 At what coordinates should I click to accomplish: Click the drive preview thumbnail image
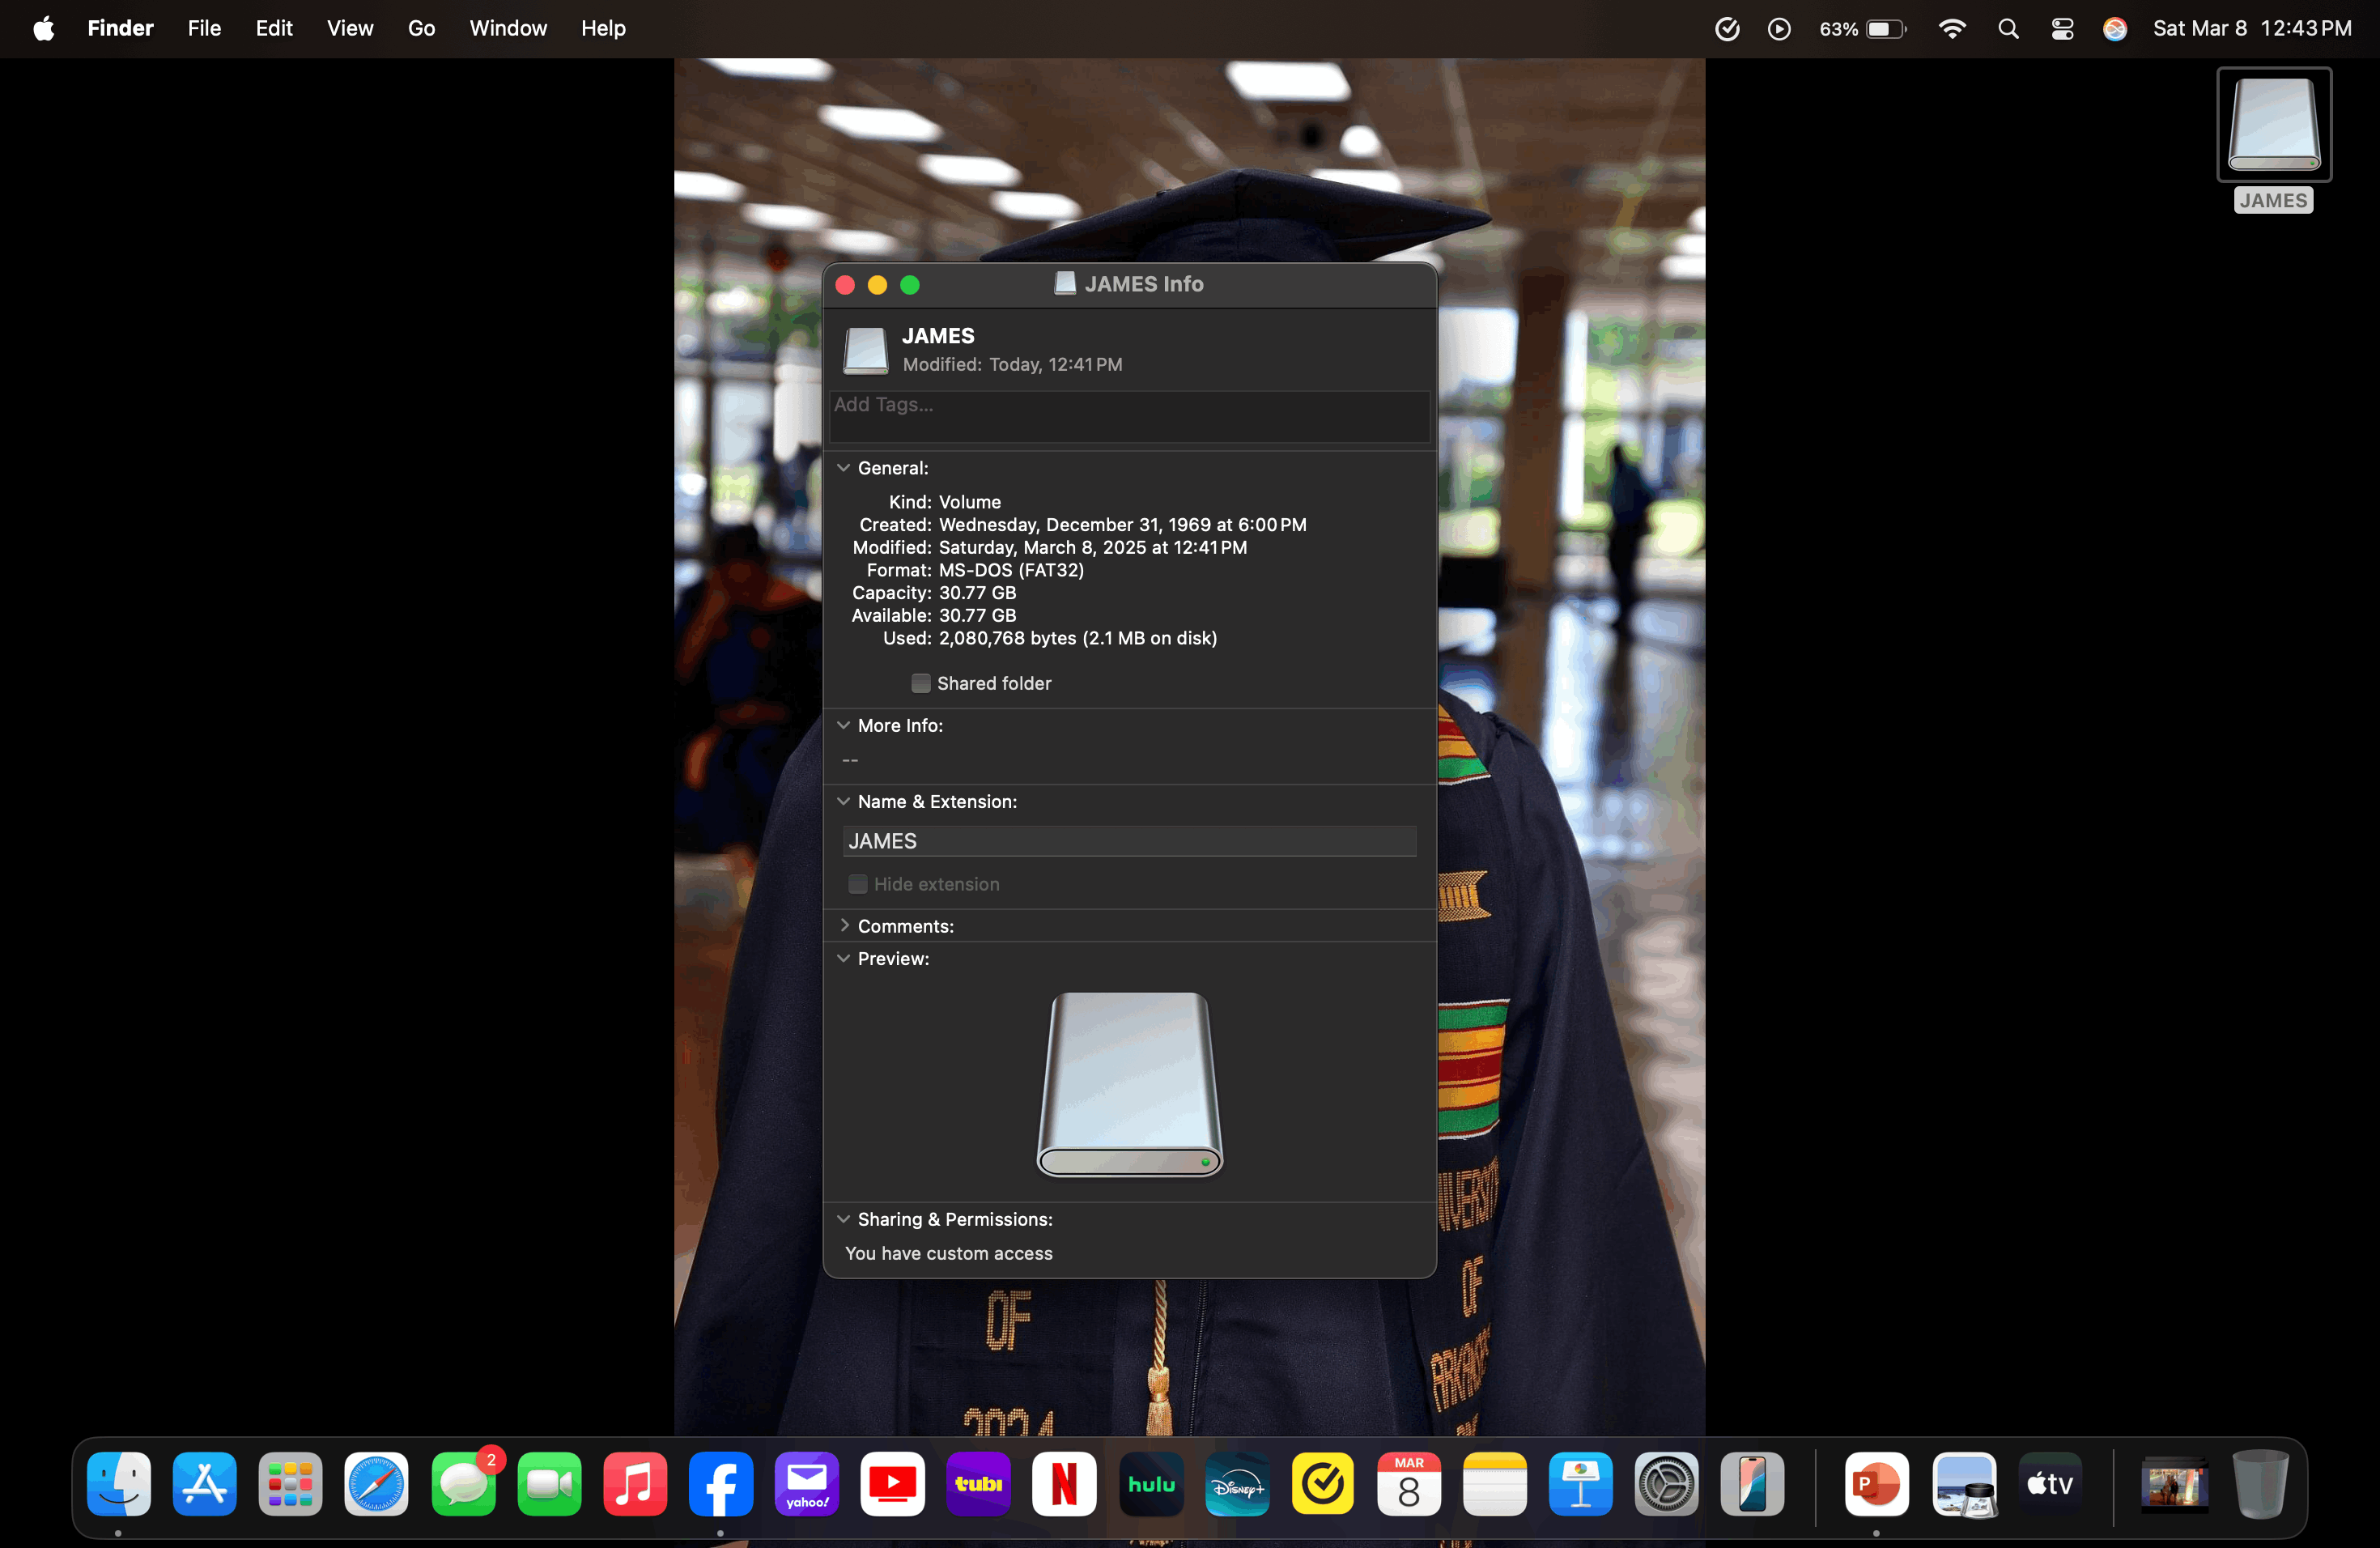coord(1129,1084)
